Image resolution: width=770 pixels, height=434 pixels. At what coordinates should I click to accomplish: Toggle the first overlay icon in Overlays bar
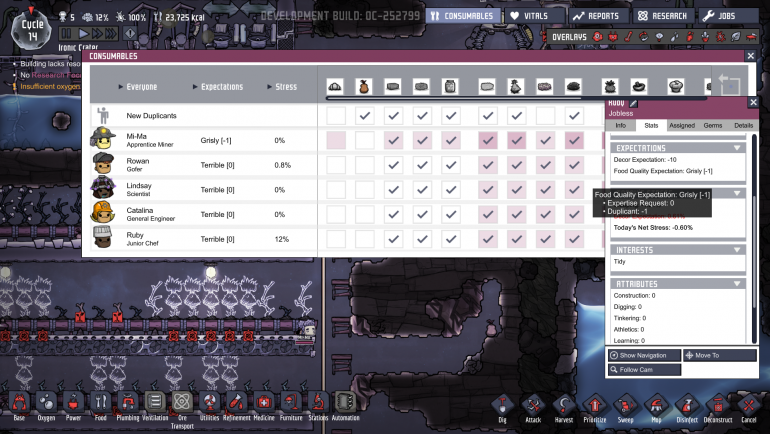tap(597, 37)
